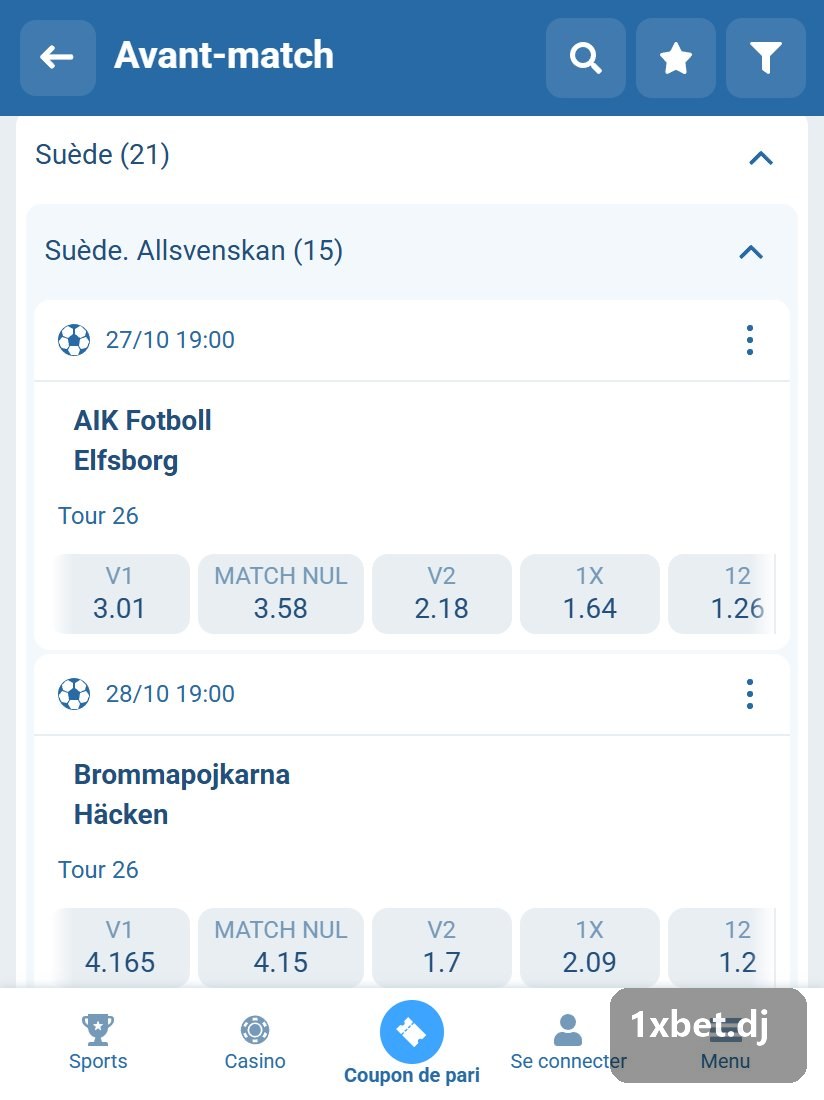Viewport: 824px width, 1100px height.
Task: Go back using the arrow button
Action: [58, 58]
